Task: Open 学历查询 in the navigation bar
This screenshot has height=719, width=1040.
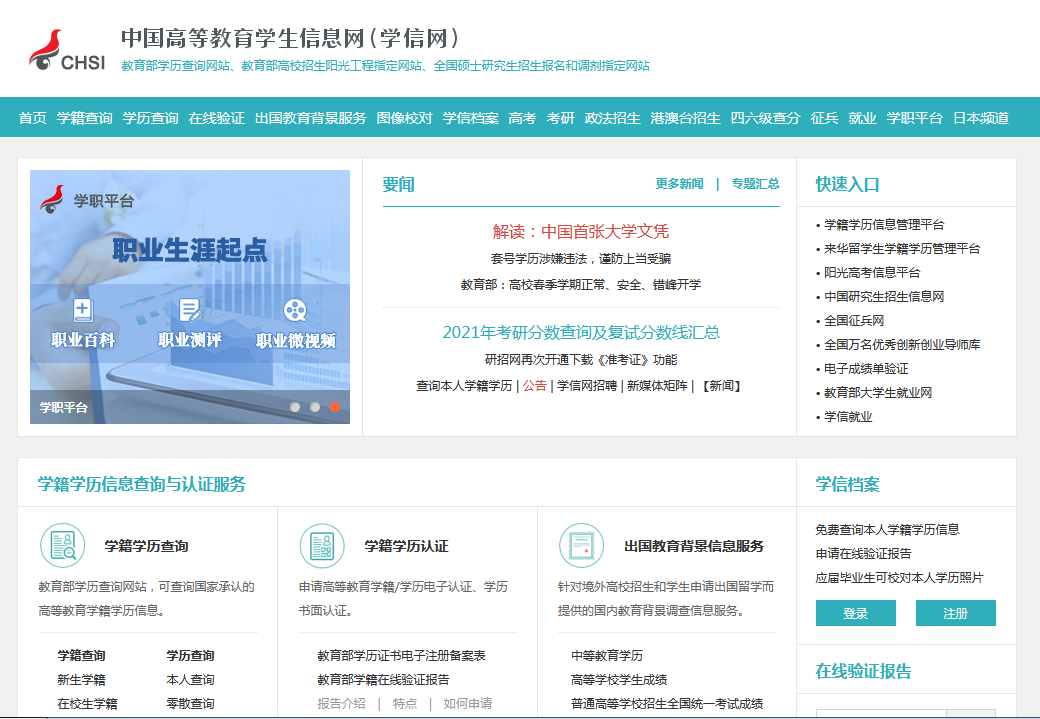Action: pos(151,118)
